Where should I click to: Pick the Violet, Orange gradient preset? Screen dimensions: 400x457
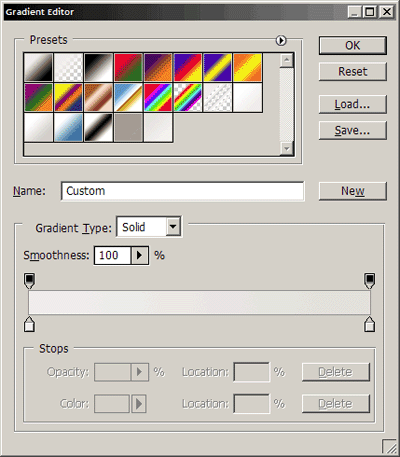click(x=158, y=67)
